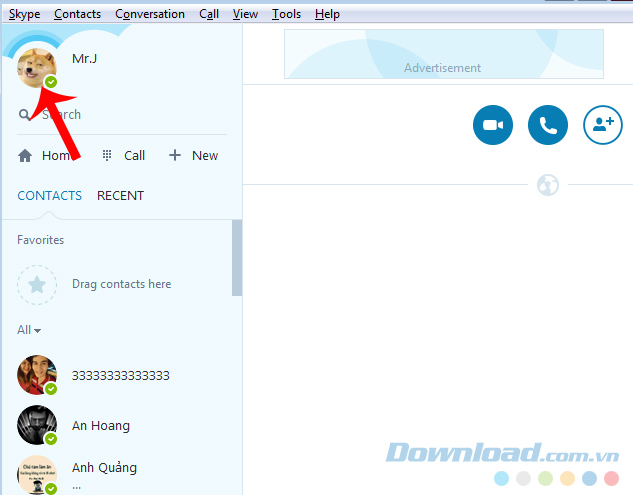
Task: Click the contact list scrollbar
Action: [x=237, y=258]
